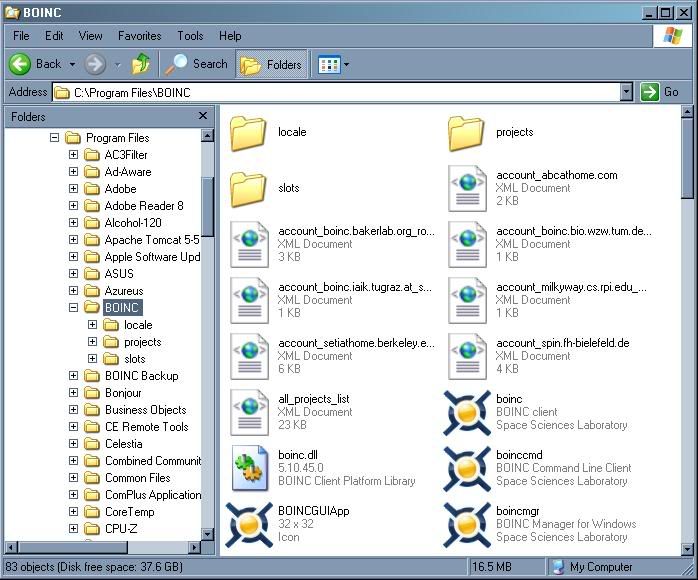Open the Edit menu

[54, 36]
